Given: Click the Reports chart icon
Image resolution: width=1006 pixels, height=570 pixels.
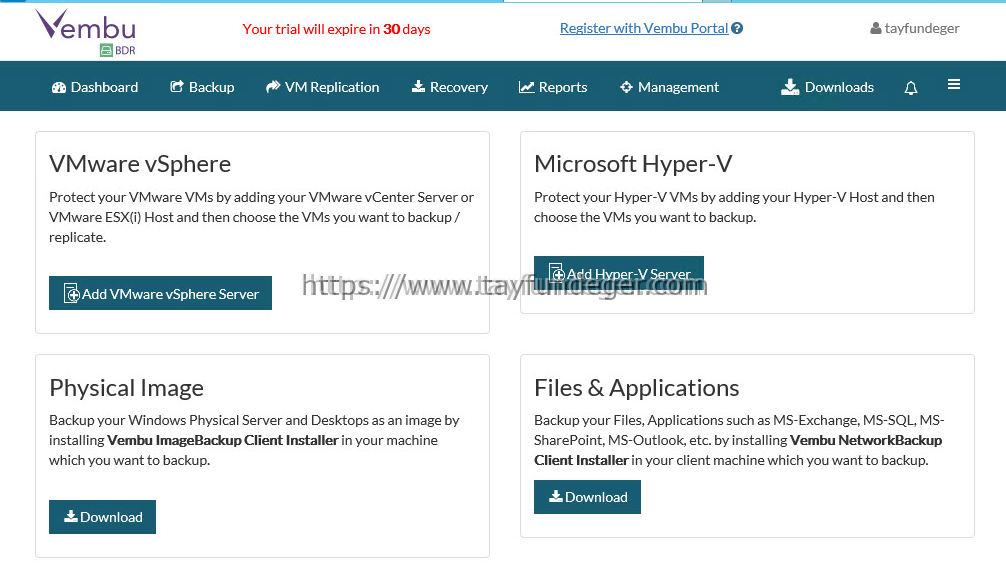Looking at the screenshot, I should tap(527, 87).
